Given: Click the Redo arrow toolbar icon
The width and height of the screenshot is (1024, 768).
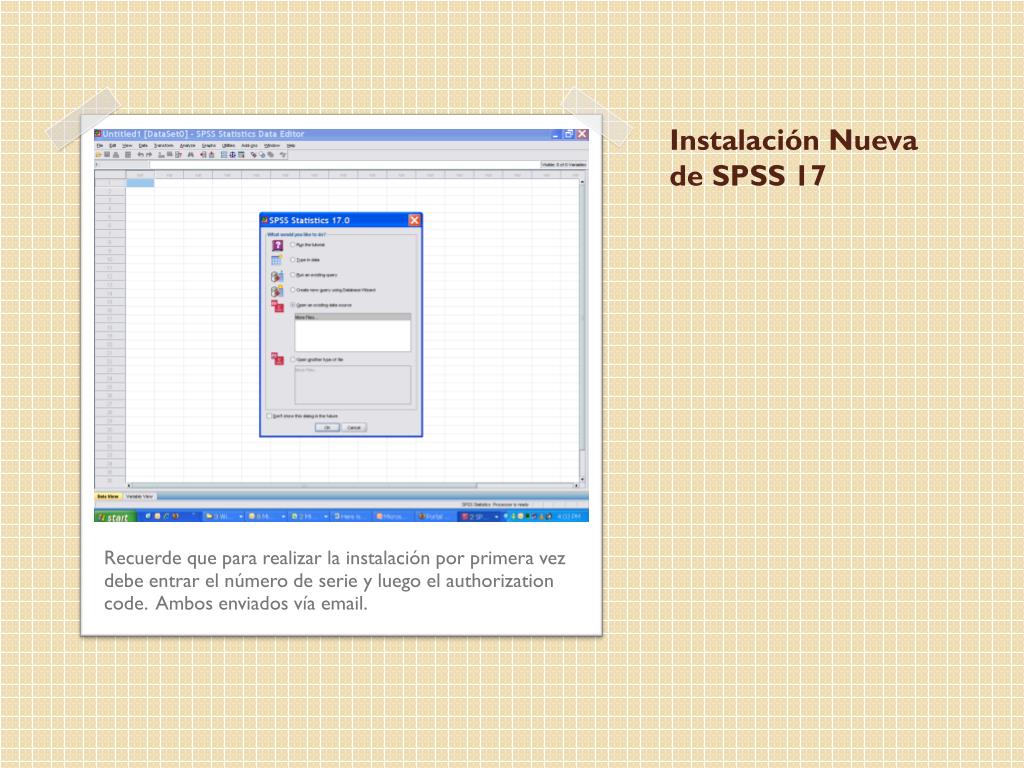Looking at the screenshot, I should click(149, 155).
